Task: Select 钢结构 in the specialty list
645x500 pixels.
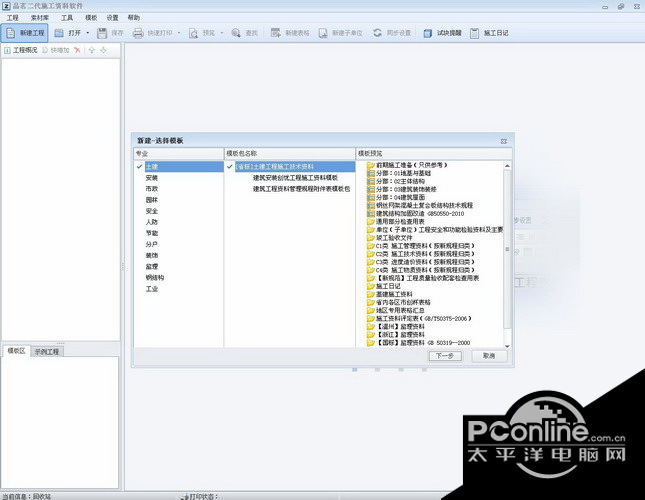Action: coord(155,278)
